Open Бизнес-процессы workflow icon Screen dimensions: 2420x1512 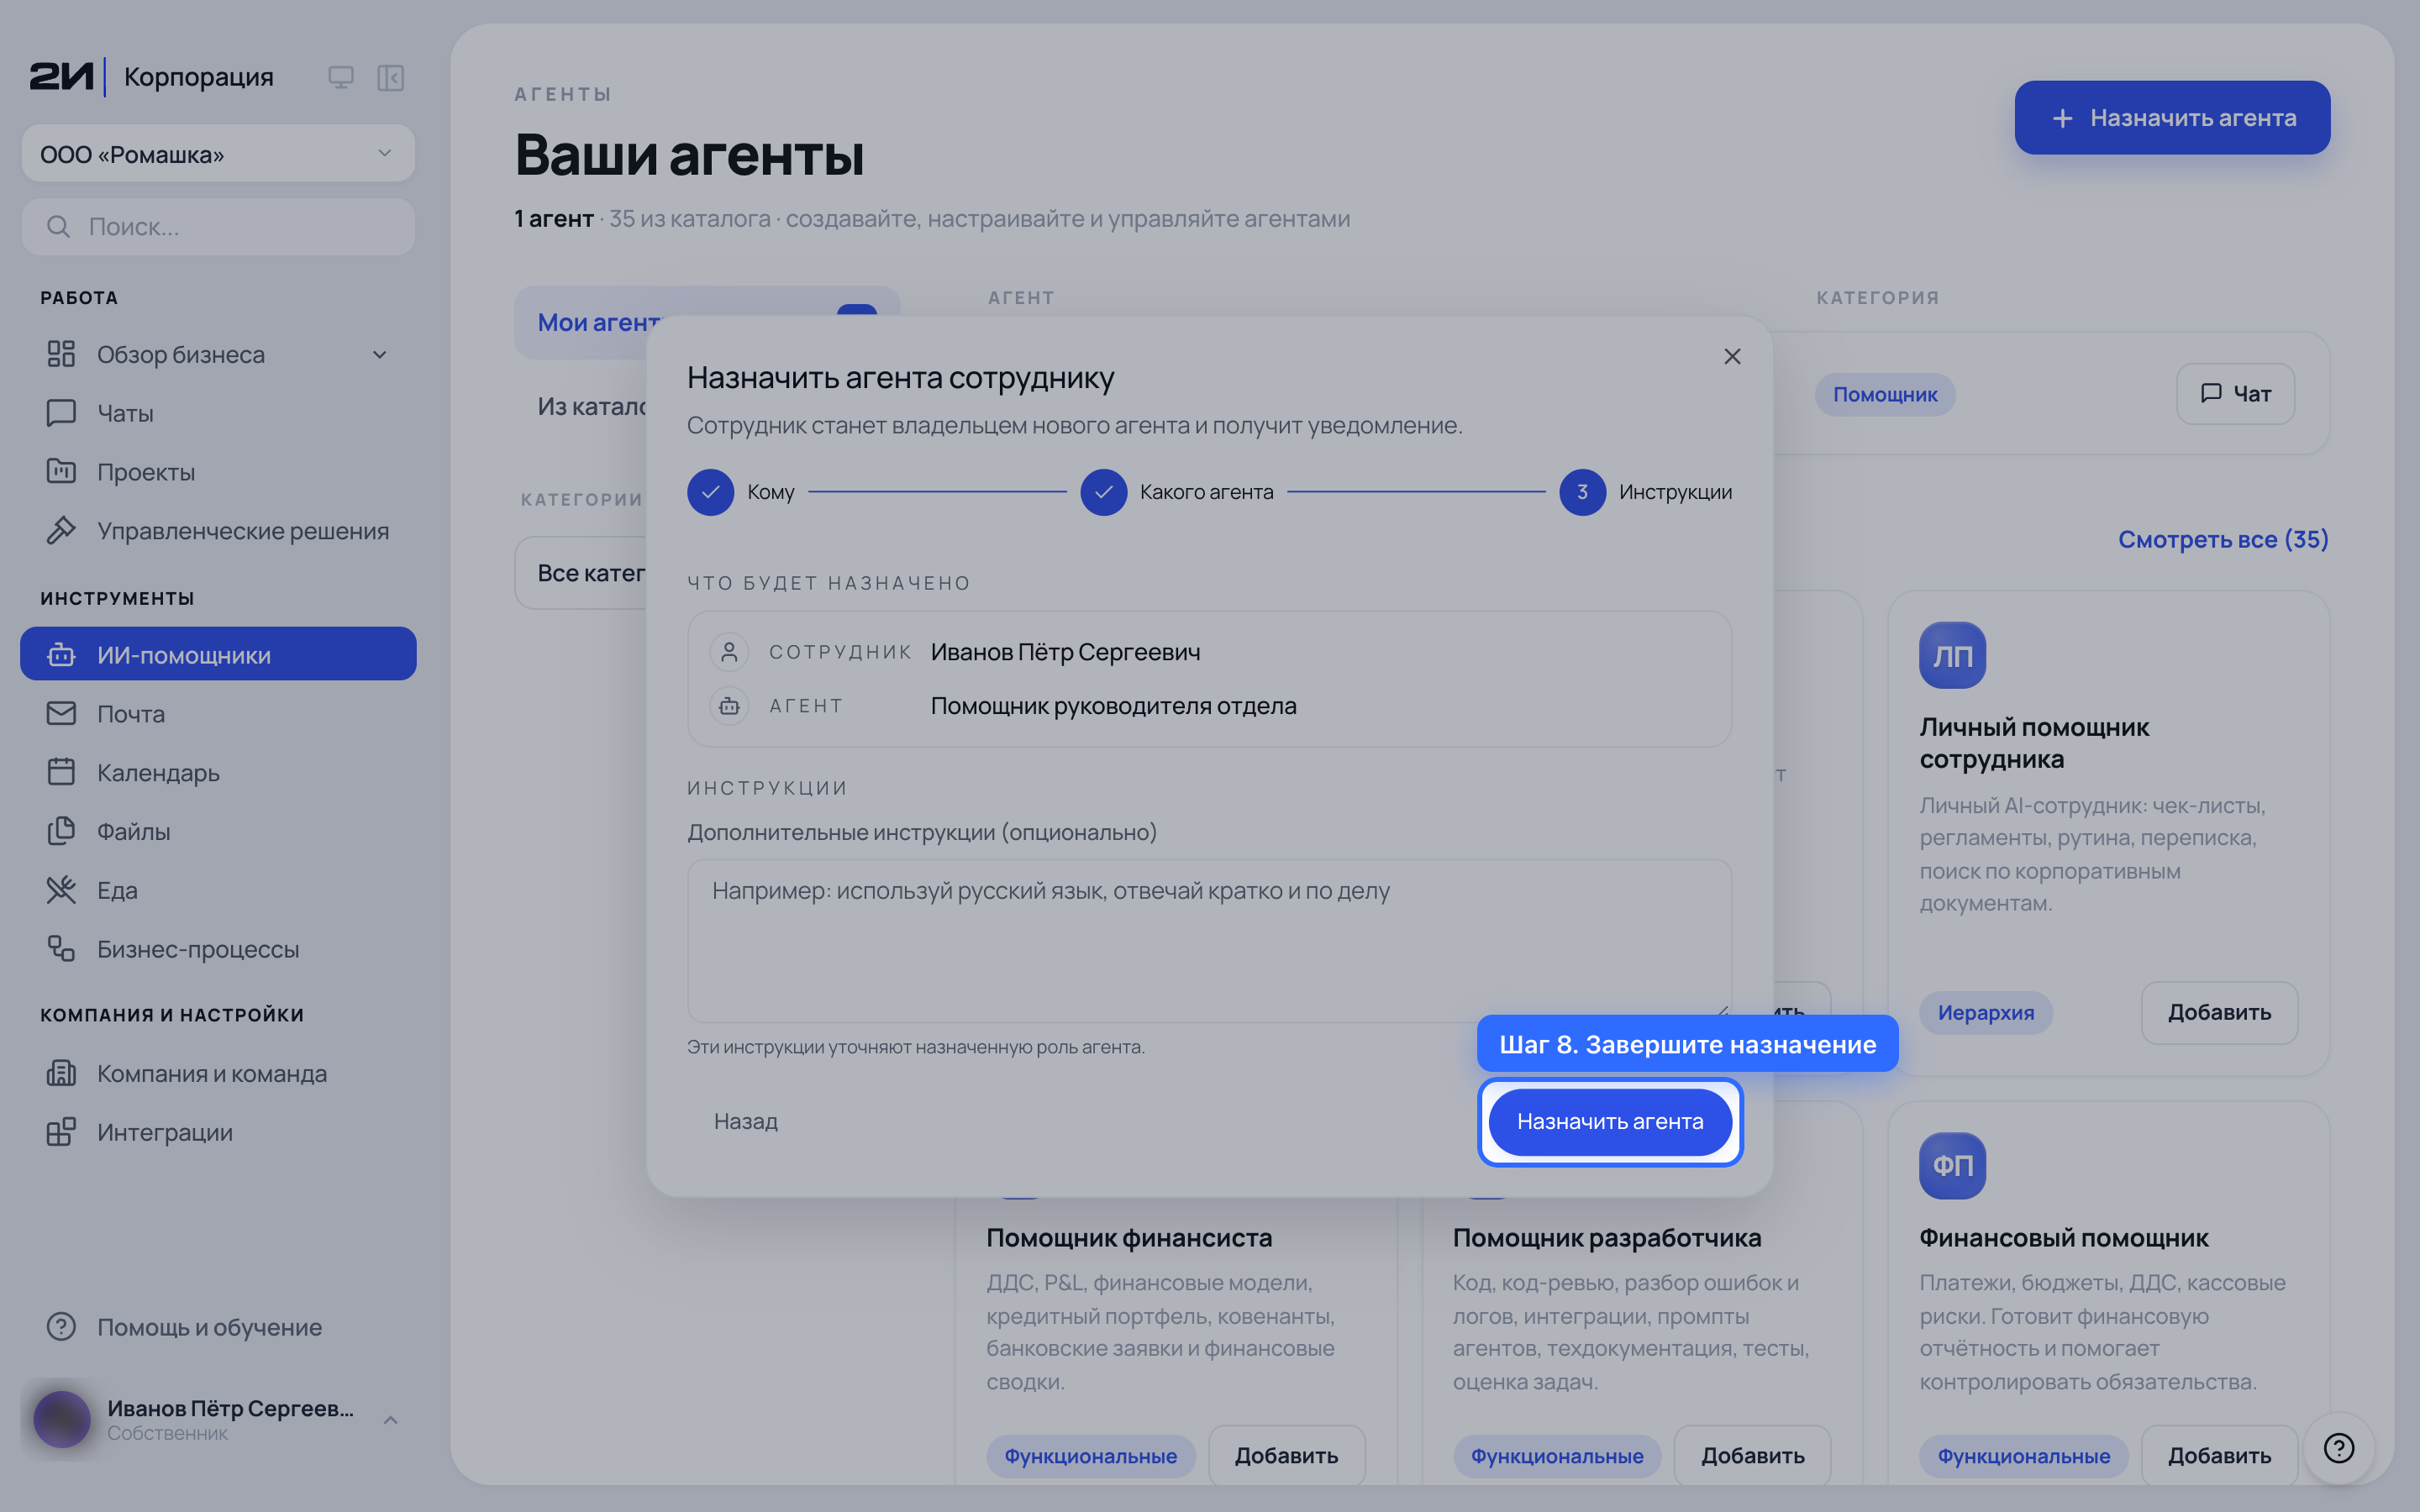click(61, 949)
